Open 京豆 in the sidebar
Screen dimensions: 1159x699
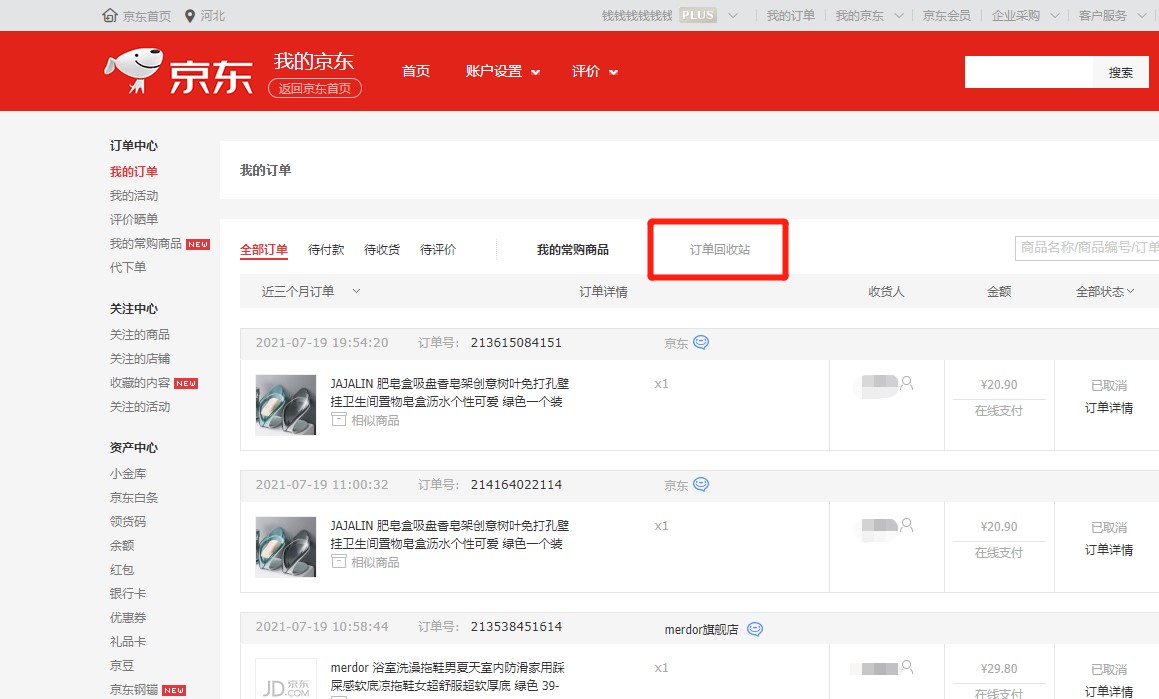click(122, 666)
